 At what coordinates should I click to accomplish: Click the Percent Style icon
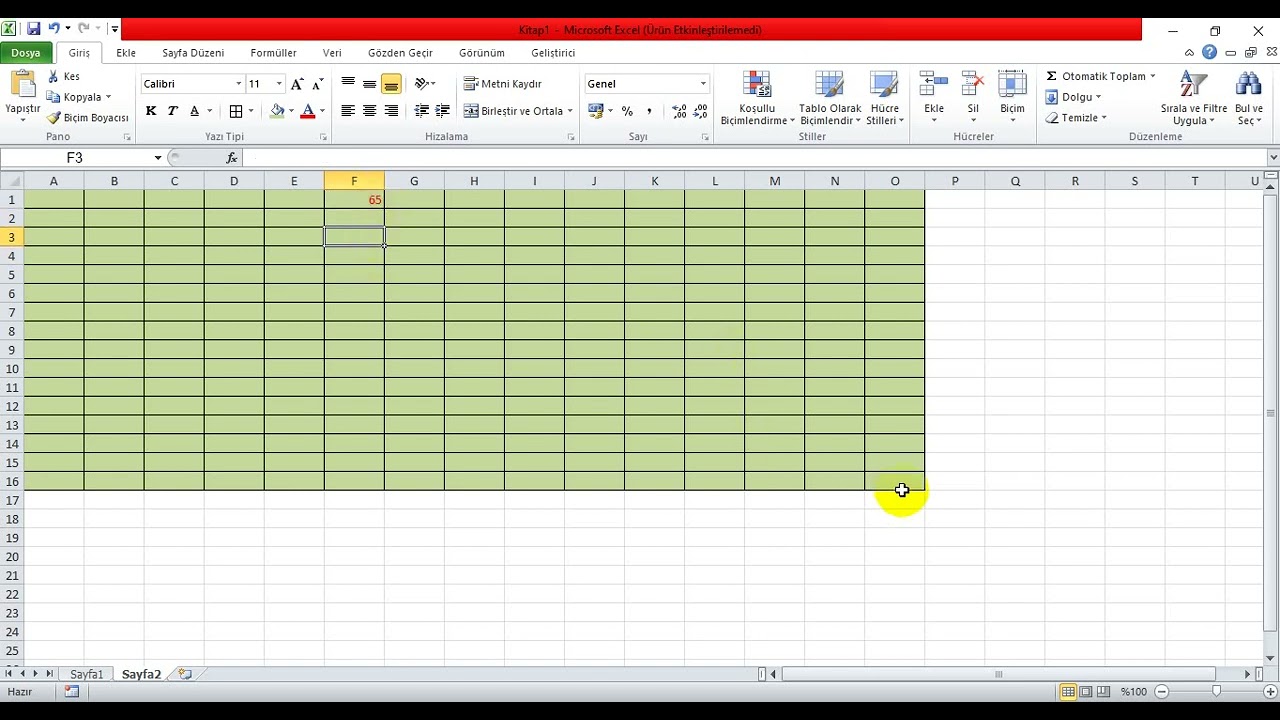click(x=627, y=111)
